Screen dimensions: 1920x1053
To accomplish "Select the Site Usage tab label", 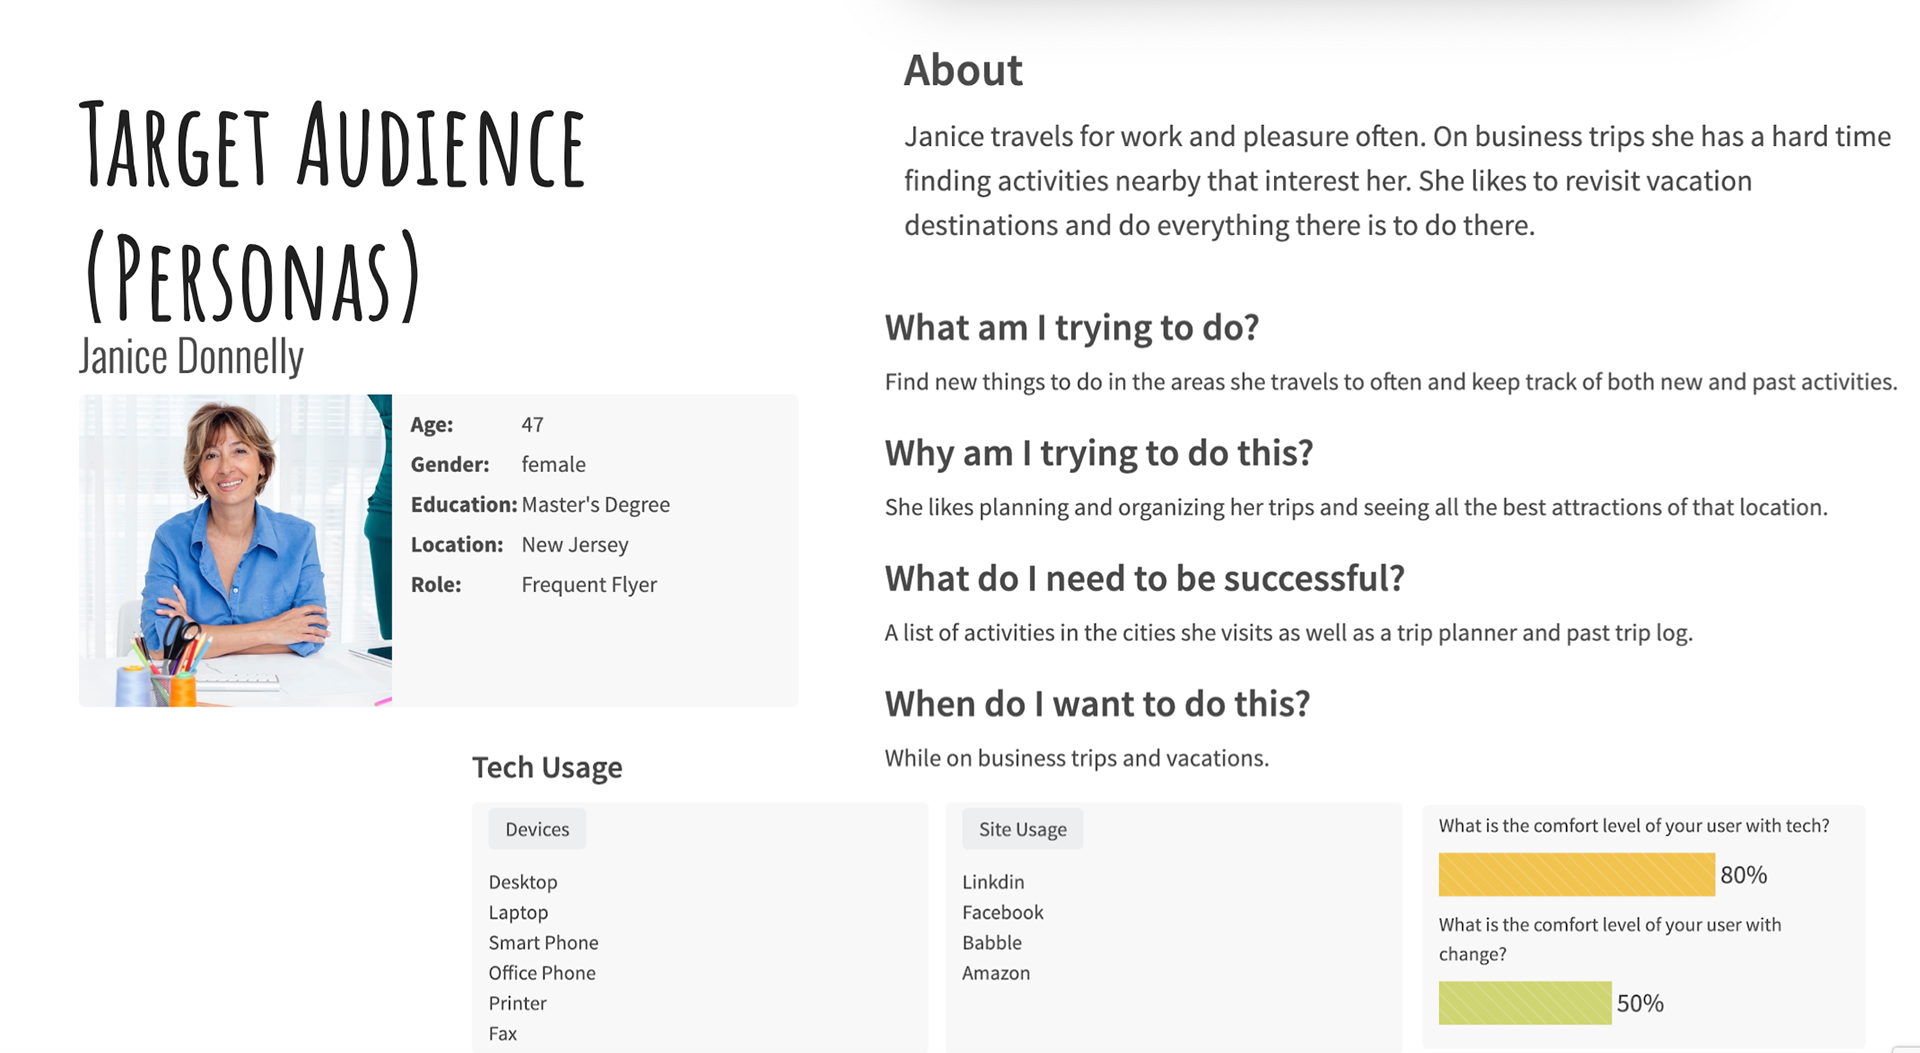I will 1022,829.
